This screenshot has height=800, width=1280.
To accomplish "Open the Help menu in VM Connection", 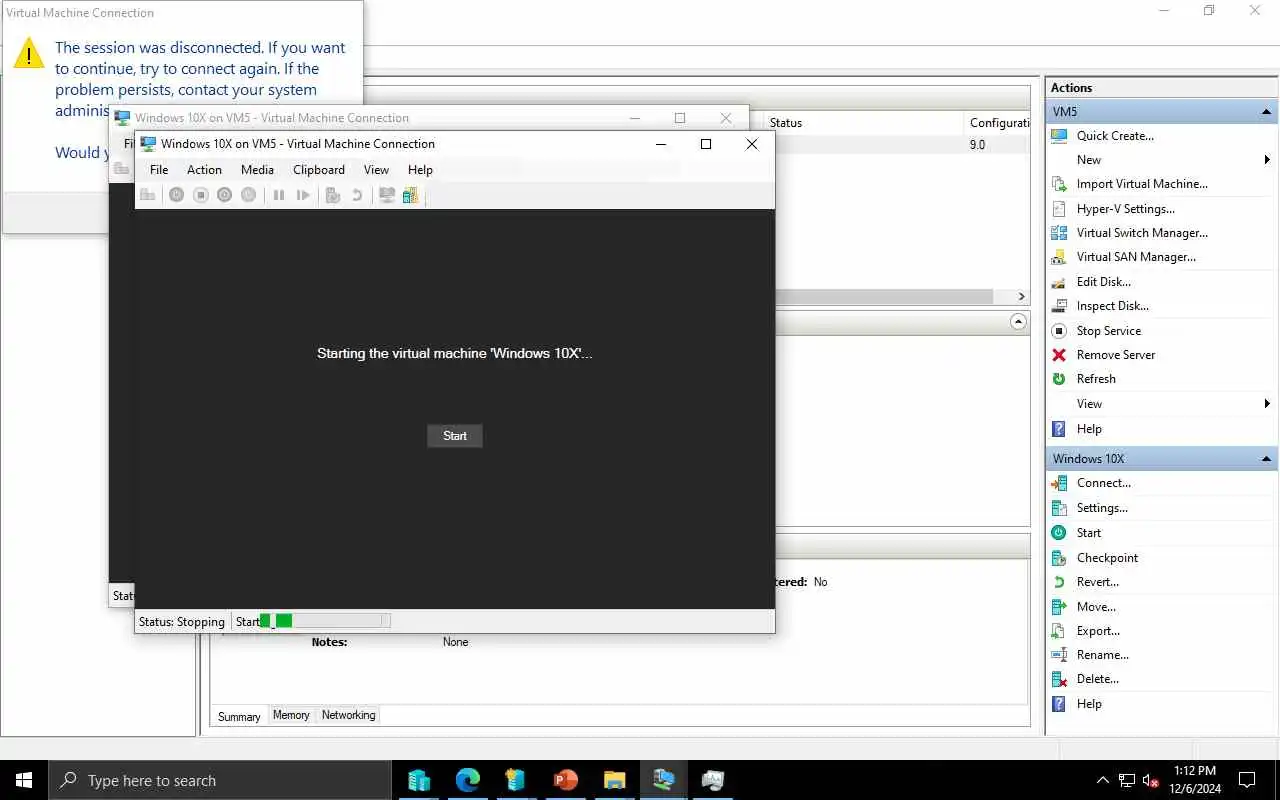I will (x=420, y=170).
